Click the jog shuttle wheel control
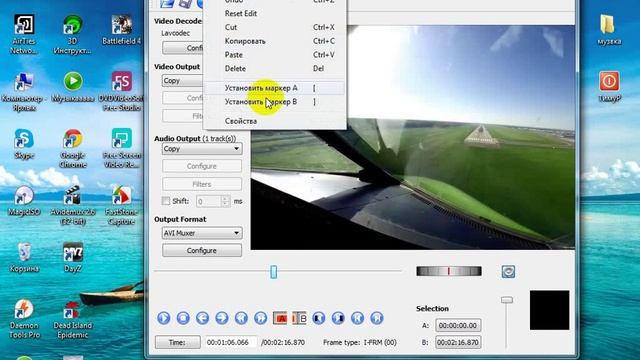The height and width of the screenshot is (360, 640). tap(449, 271)
